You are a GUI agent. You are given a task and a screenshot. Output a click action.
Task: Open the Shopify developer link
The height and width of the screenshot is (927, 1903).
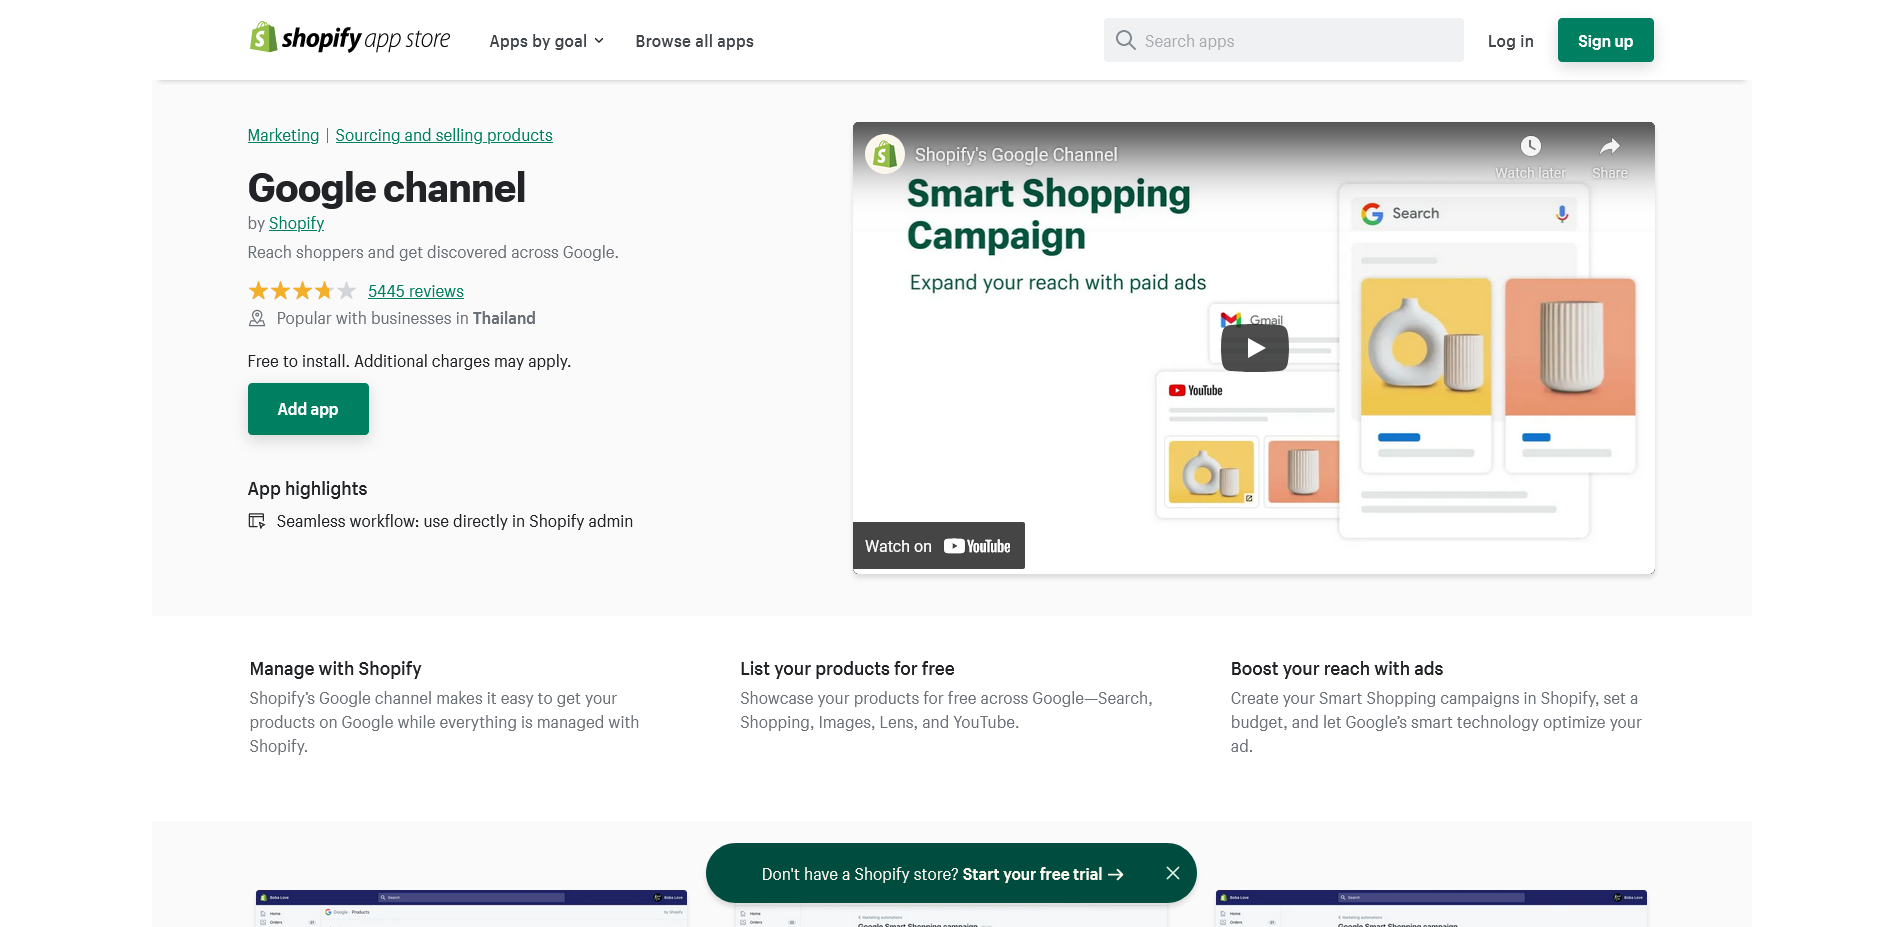[x=296, y=223]
